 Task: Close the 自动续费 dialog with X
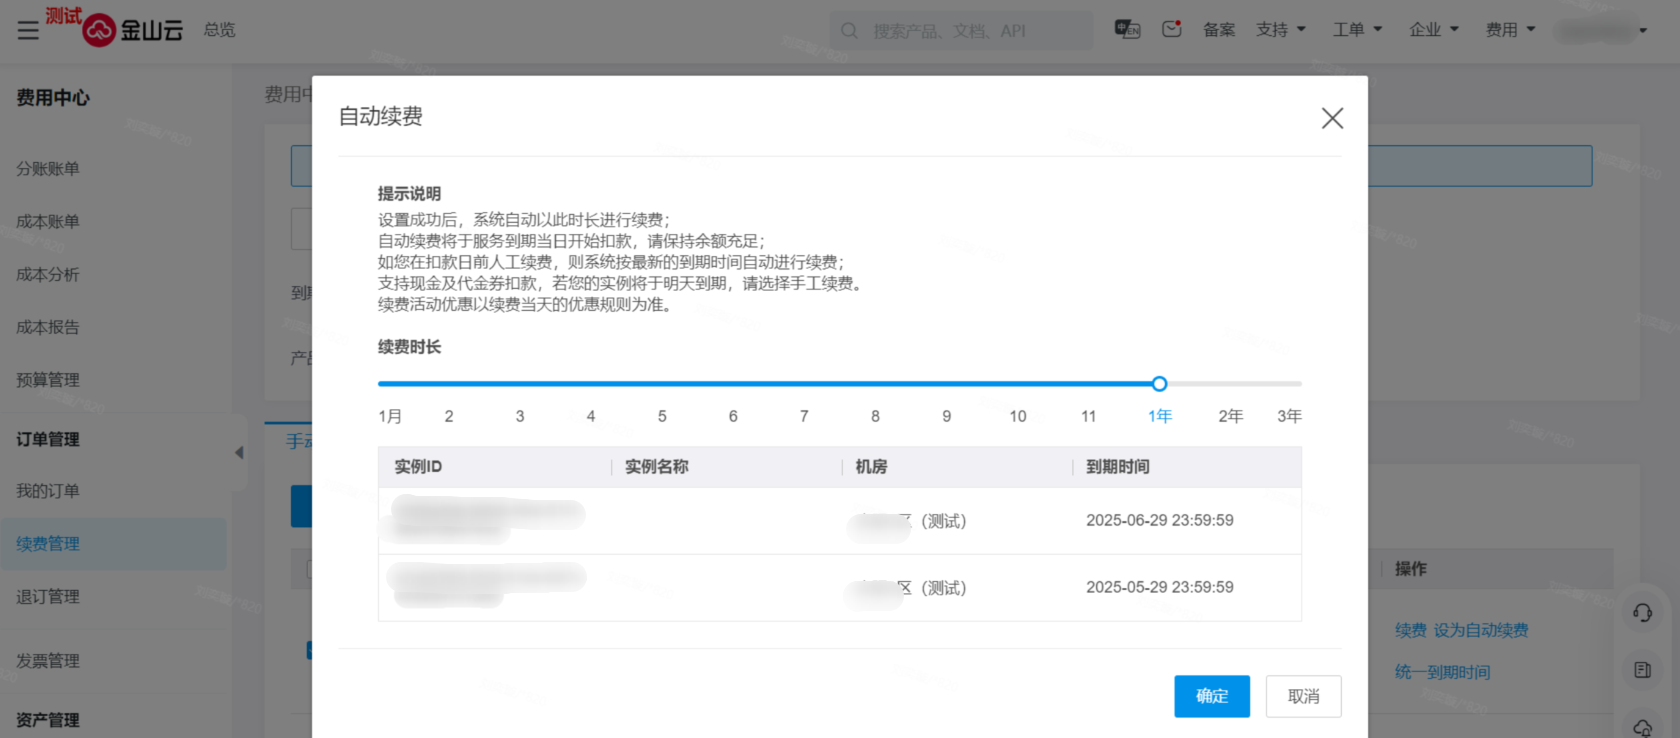point(1332,118)
